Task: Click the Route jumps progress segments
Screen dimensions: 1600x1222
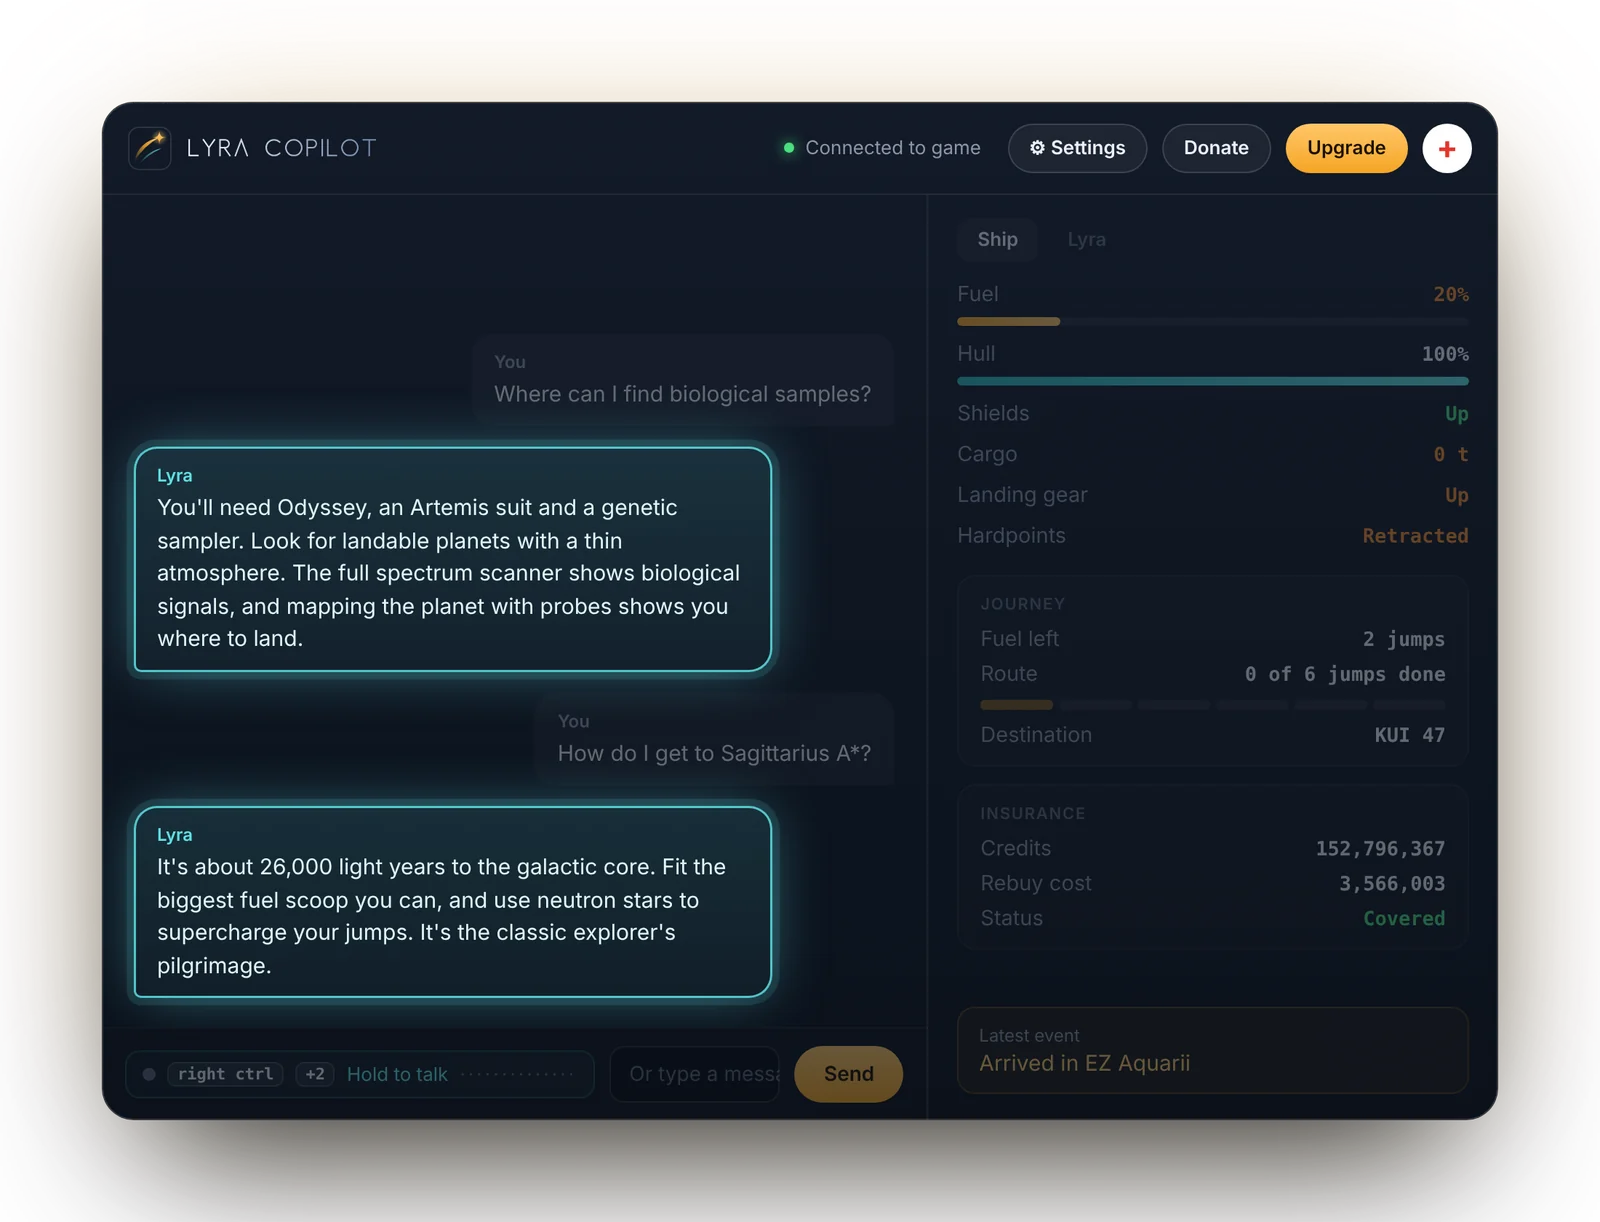Action: [1213, 705]
